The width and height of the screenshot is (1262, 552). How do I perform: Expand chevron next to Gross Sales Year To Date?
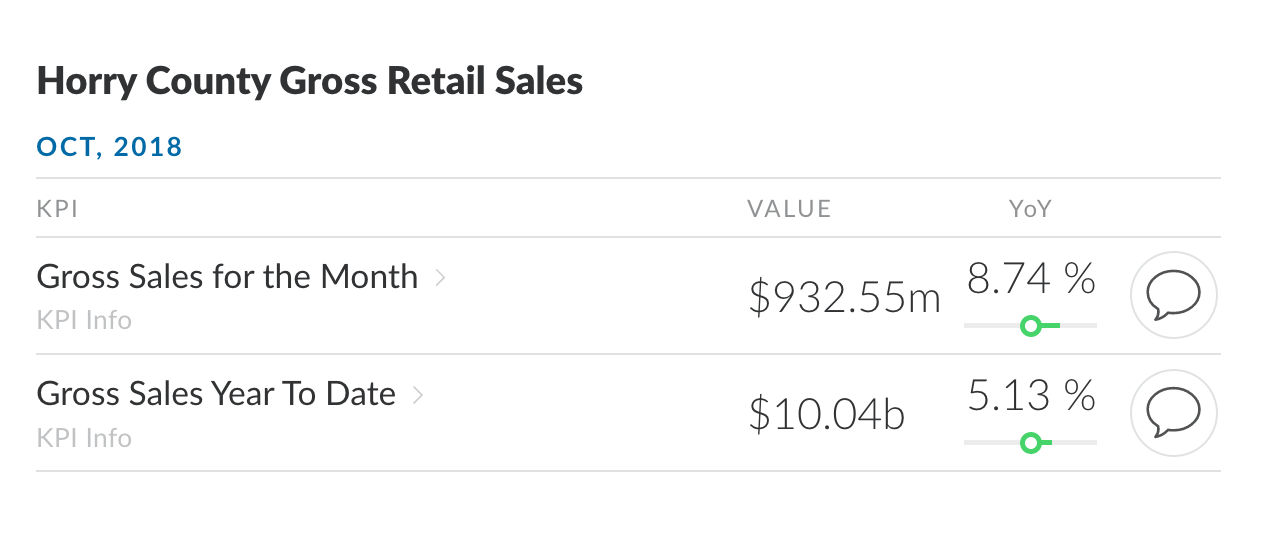pos(418,395)
